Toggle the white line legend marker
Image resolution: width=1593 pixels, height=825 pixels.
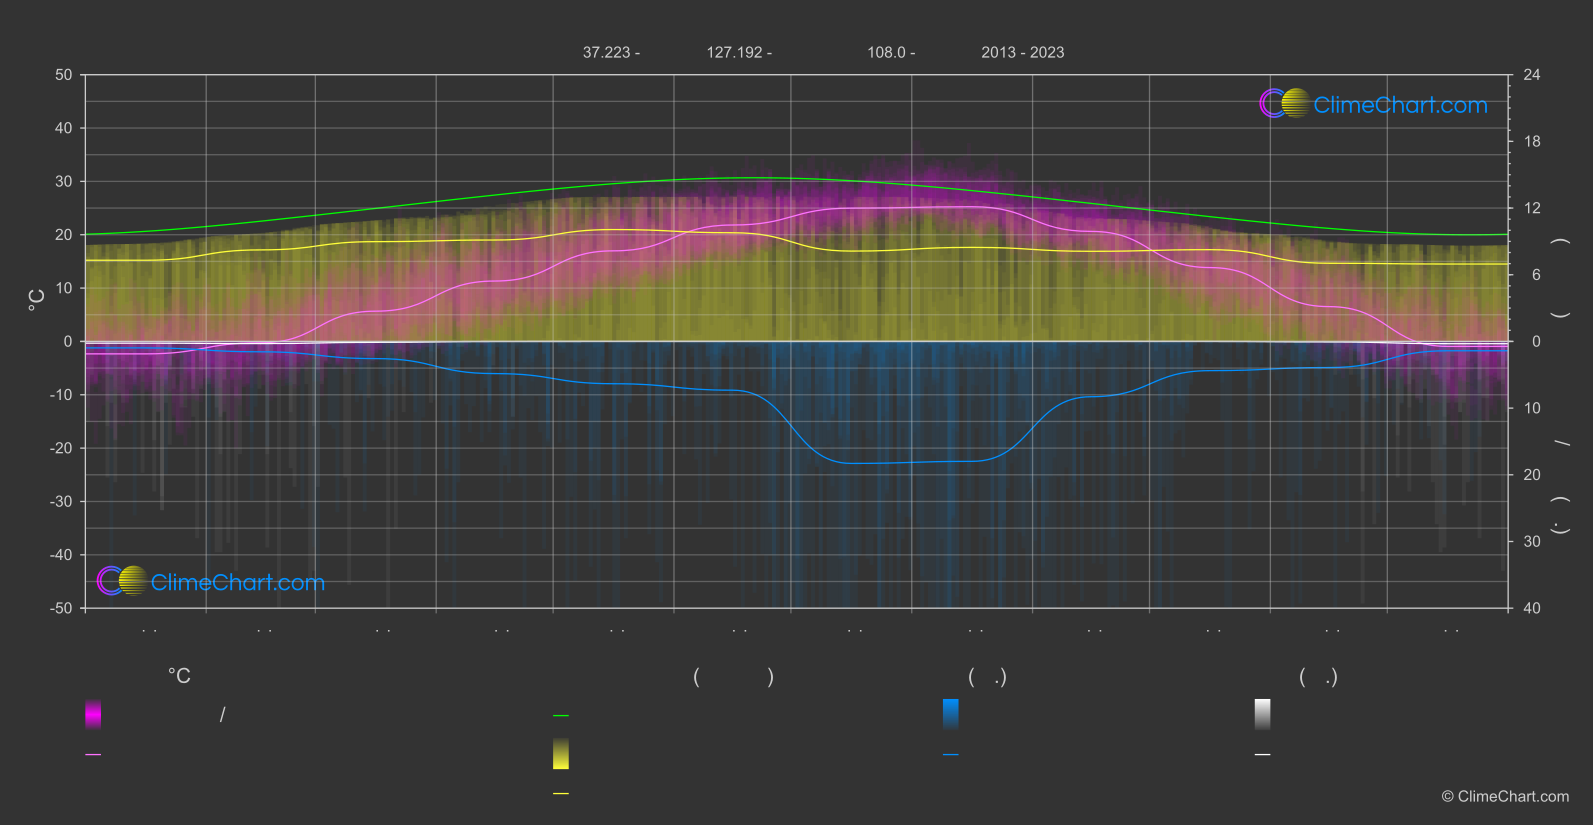tap(1262, 755)
